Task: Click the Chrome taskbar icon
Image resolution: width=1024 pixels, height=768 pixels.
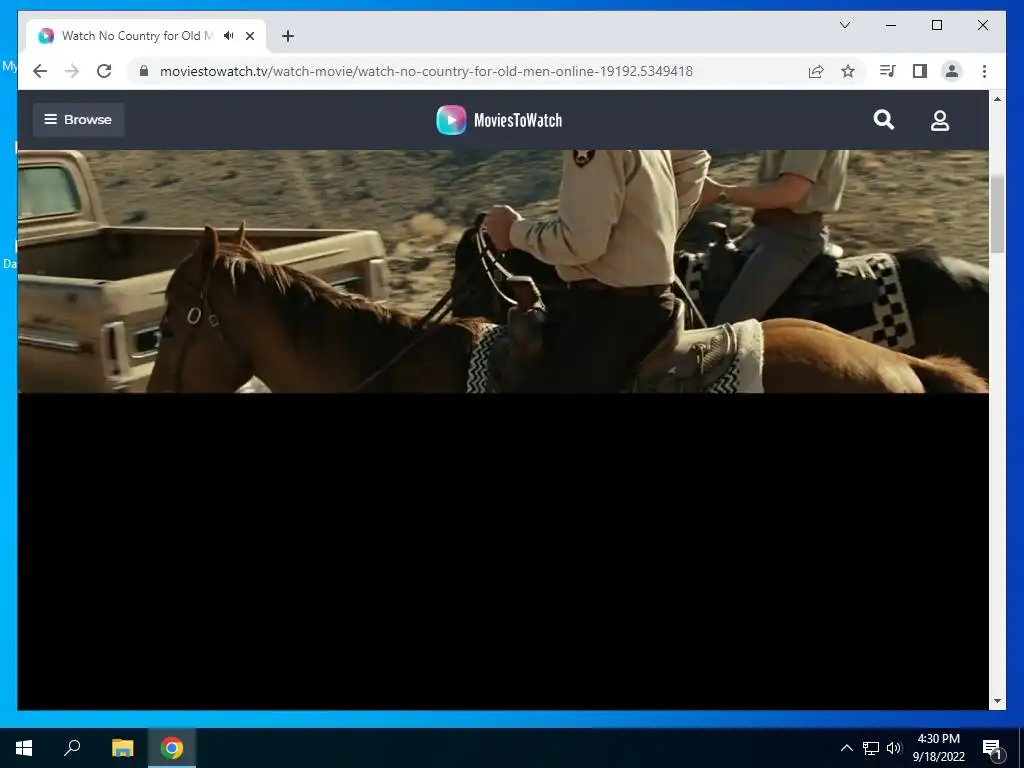Action: [x=172, y=748]
